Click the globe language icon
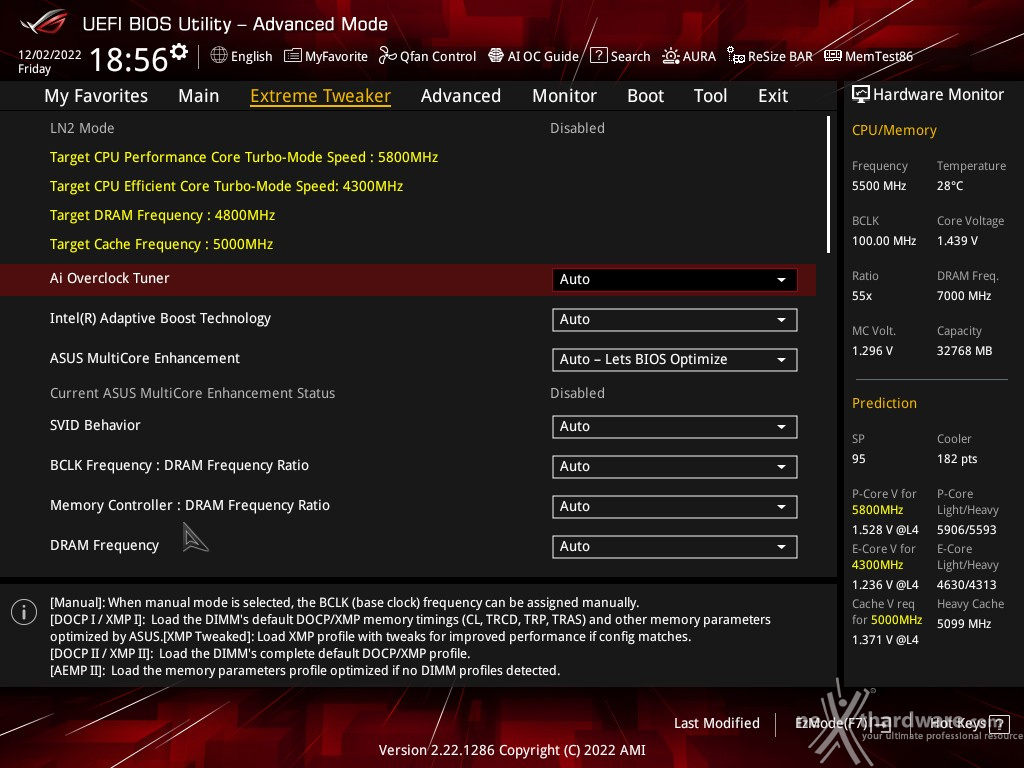Viewport: 1024px width, 768px height. coord(219,56)
